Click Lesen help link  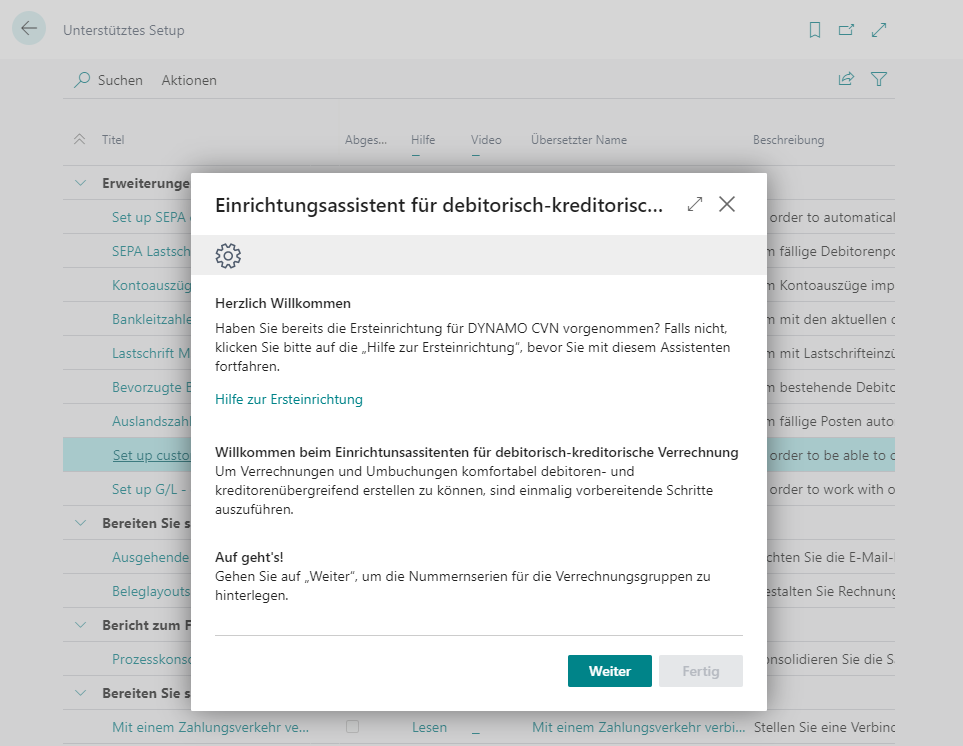pos(429,728)
